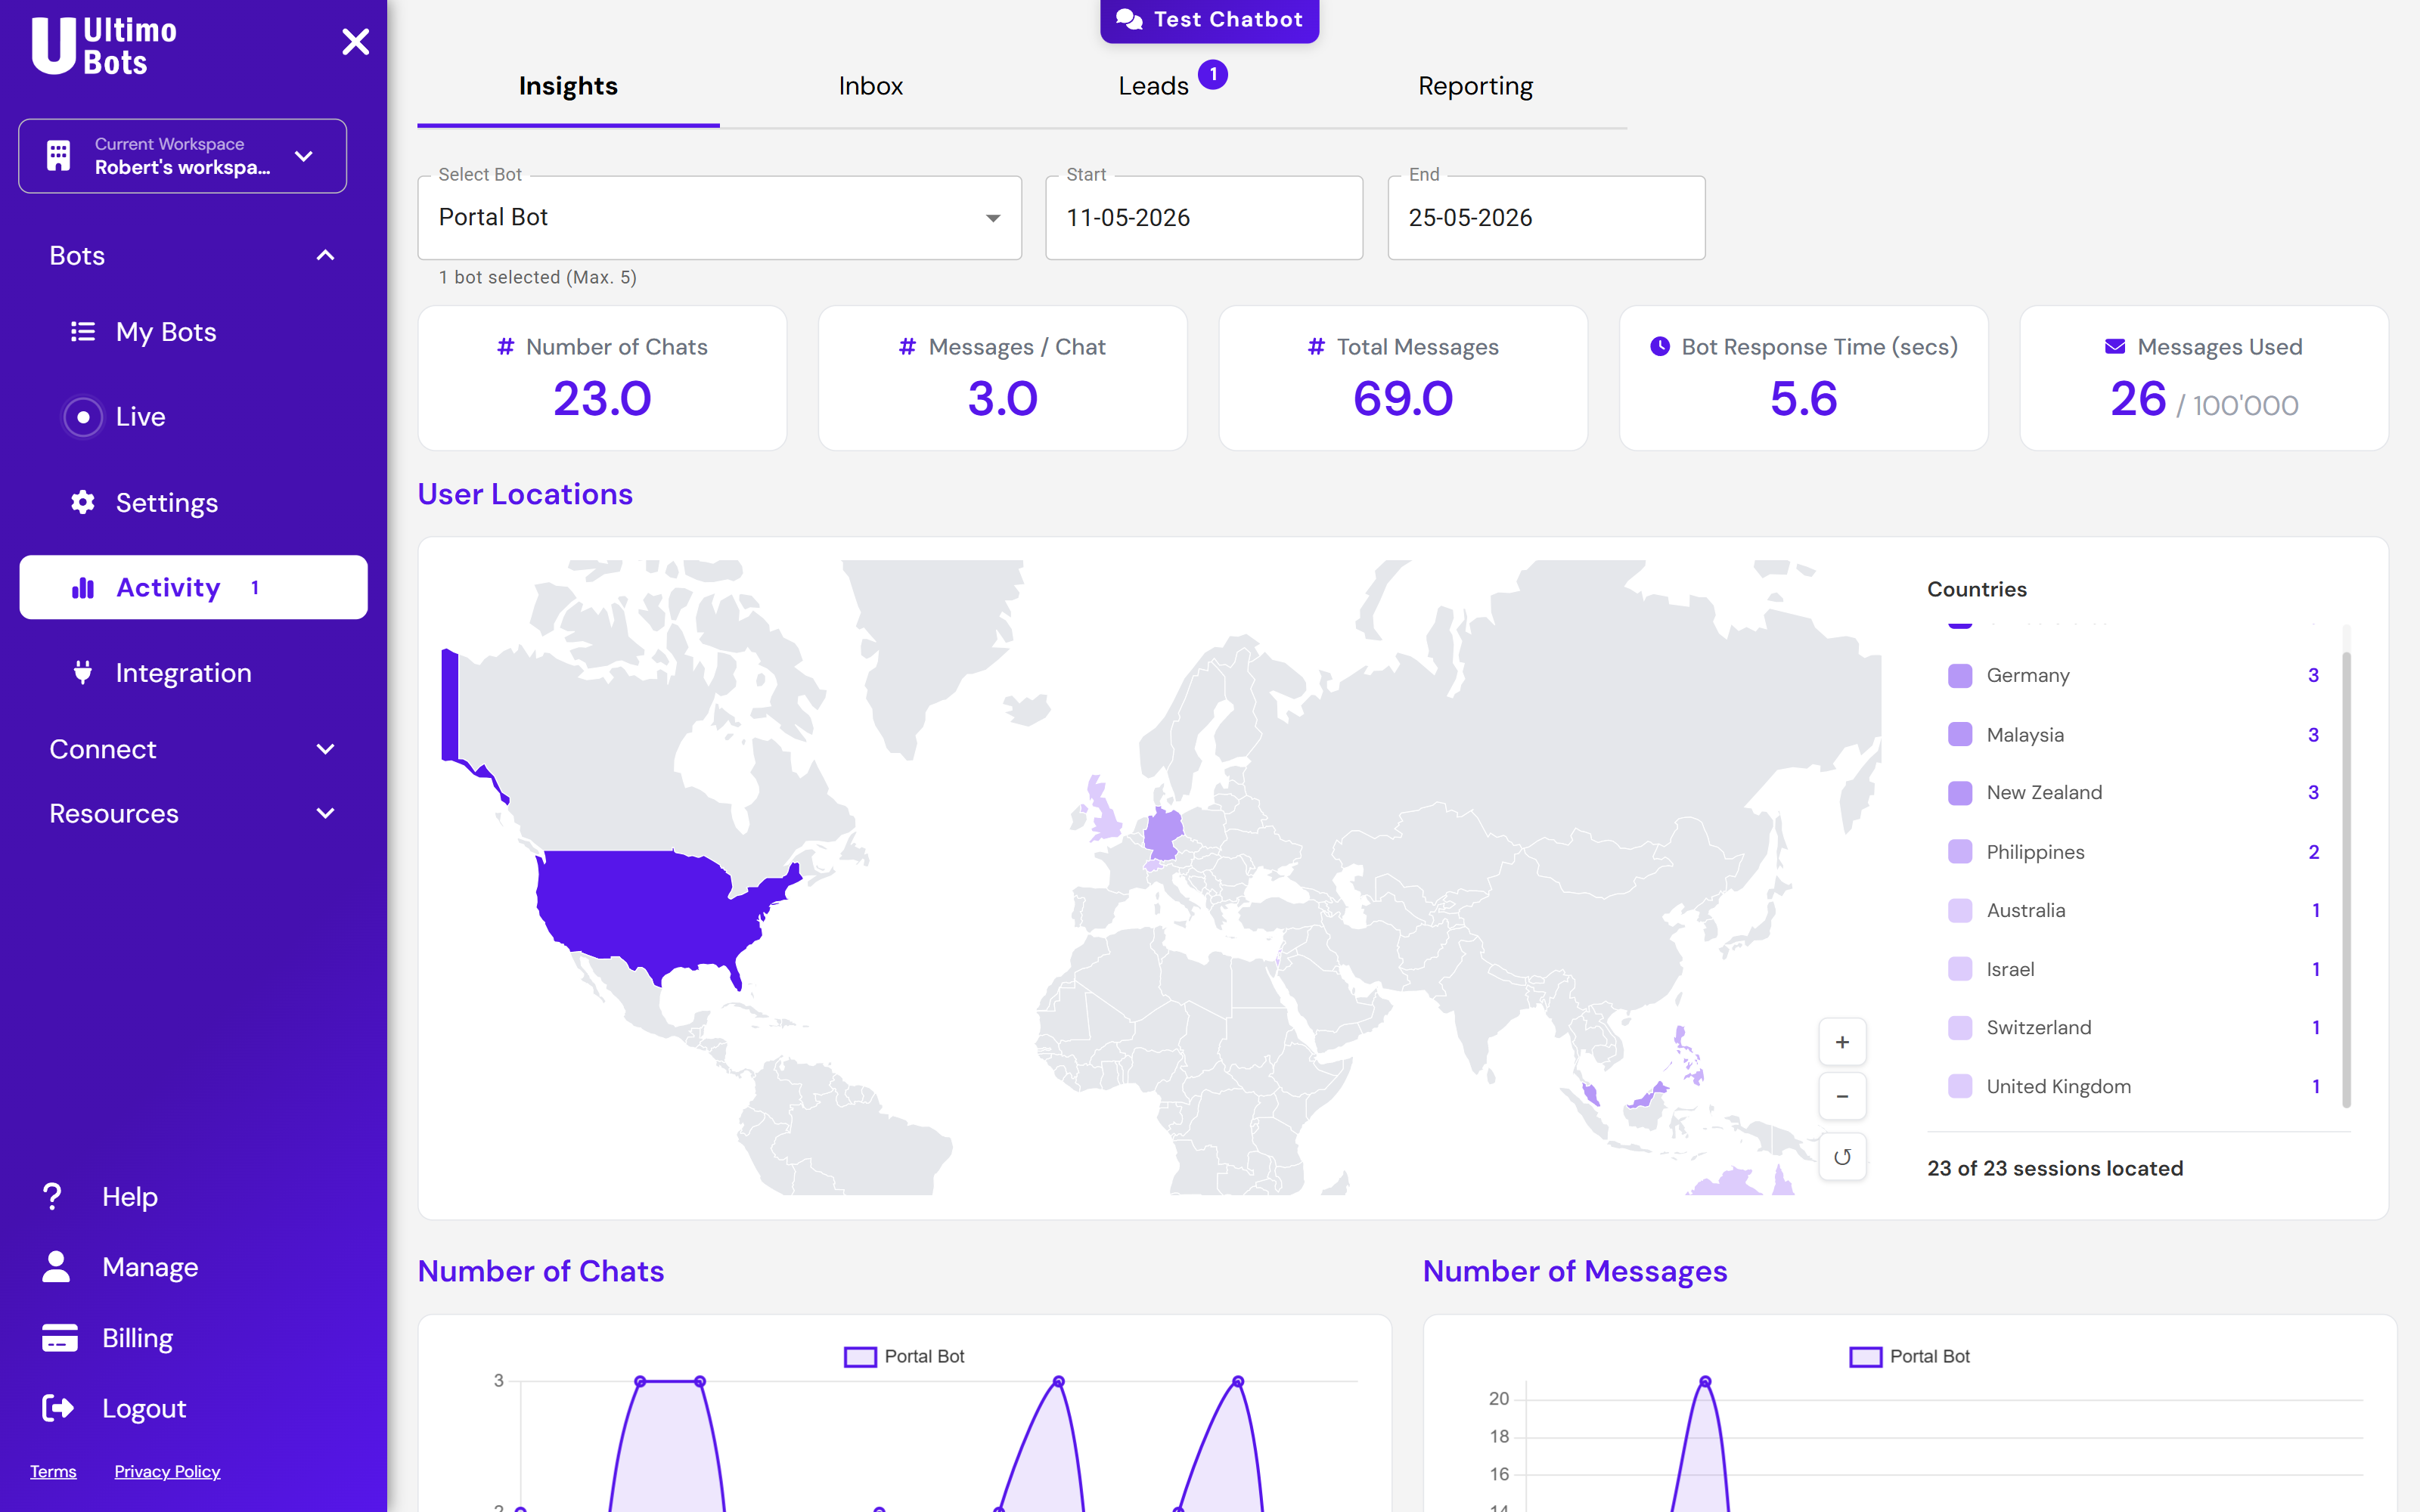The width and height of the screenshot is (2420, 1512).
Task: Click the Messages / Chat hash icon
Action: click(907, 346)
